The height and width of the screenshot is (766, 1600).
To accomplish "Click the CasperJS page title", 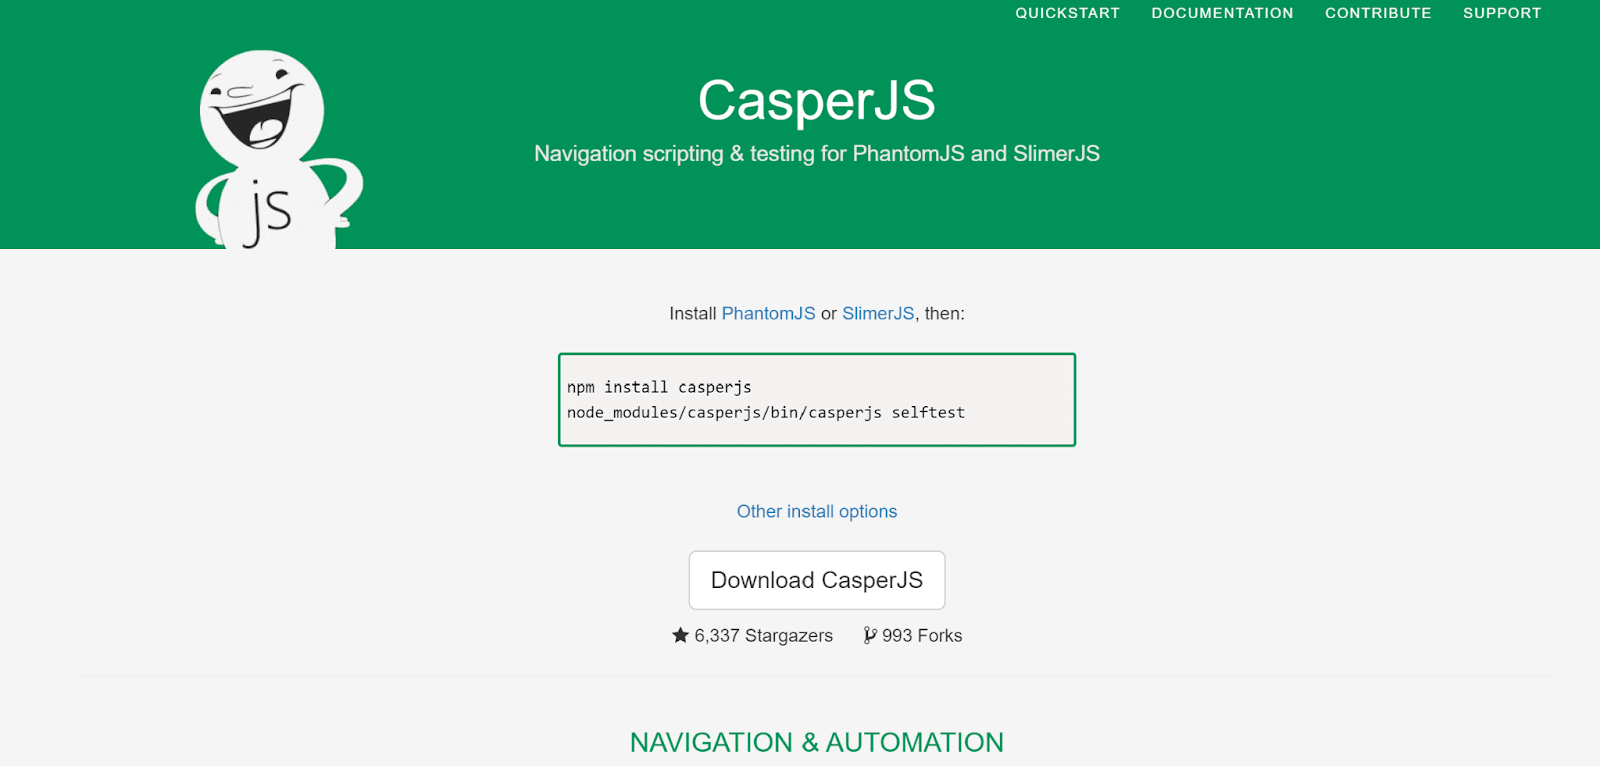I will (817, 100).
